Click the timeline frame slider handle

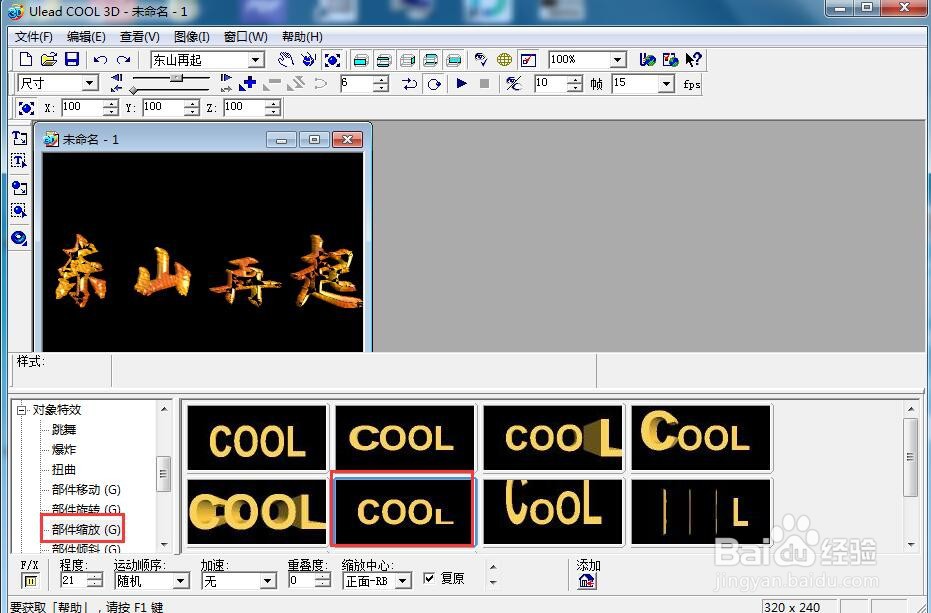pyautogui.click(x=176, y=78)
